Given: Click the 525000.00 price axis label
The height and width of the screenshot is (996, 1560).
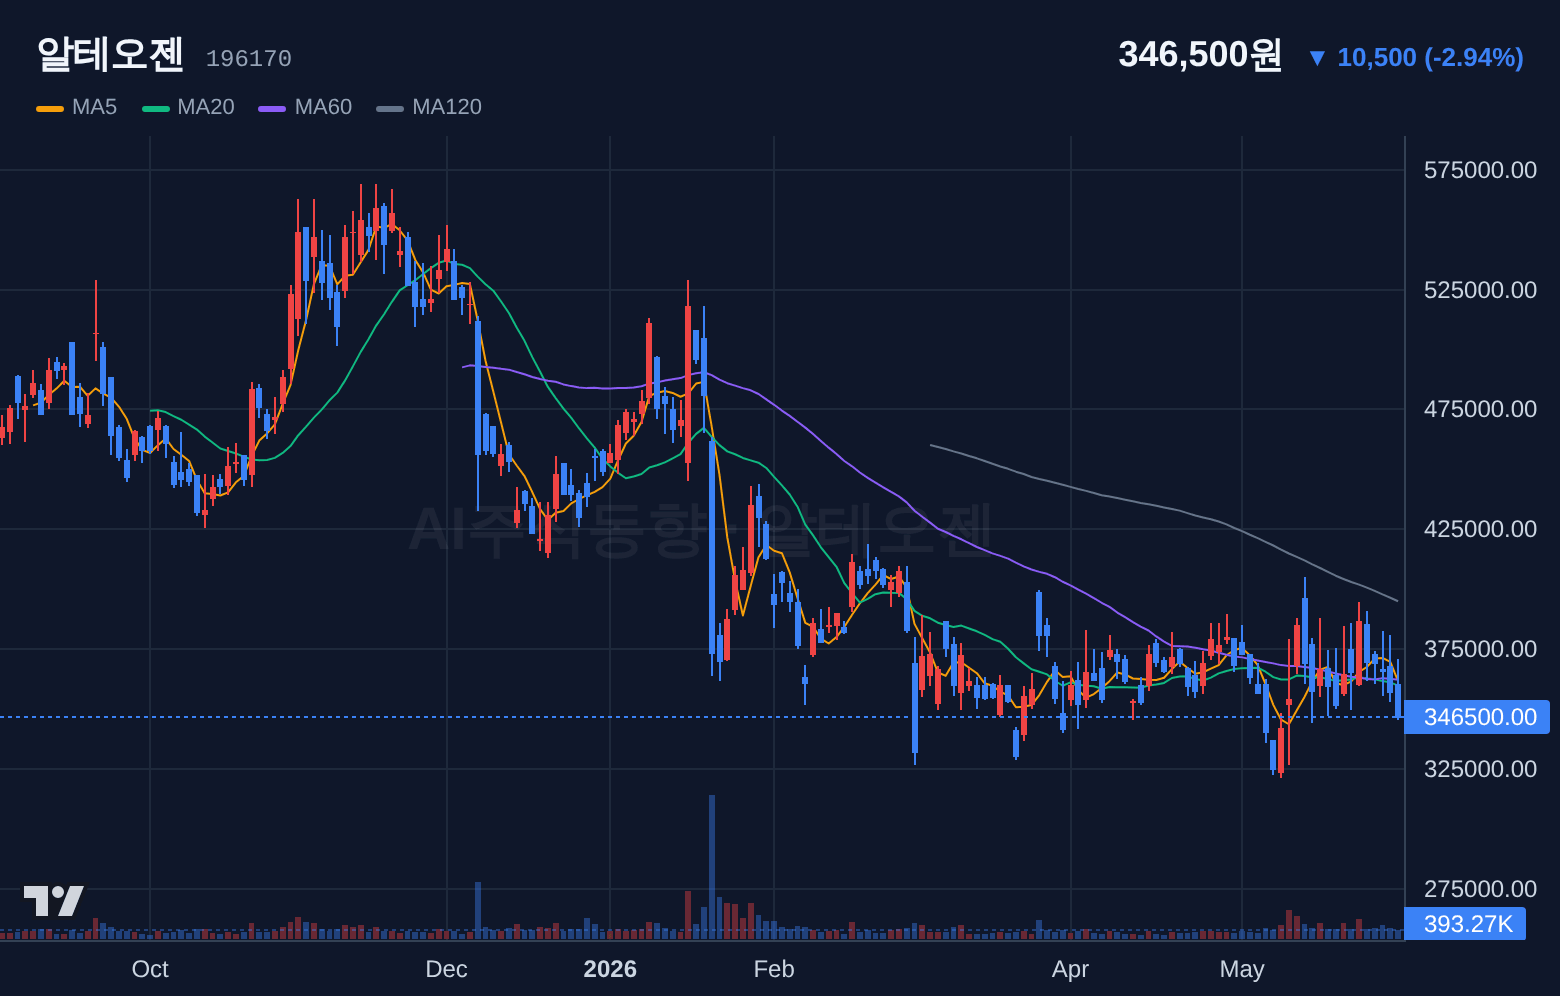Looking at the screenshot, I should click(x=1480, y=290).
